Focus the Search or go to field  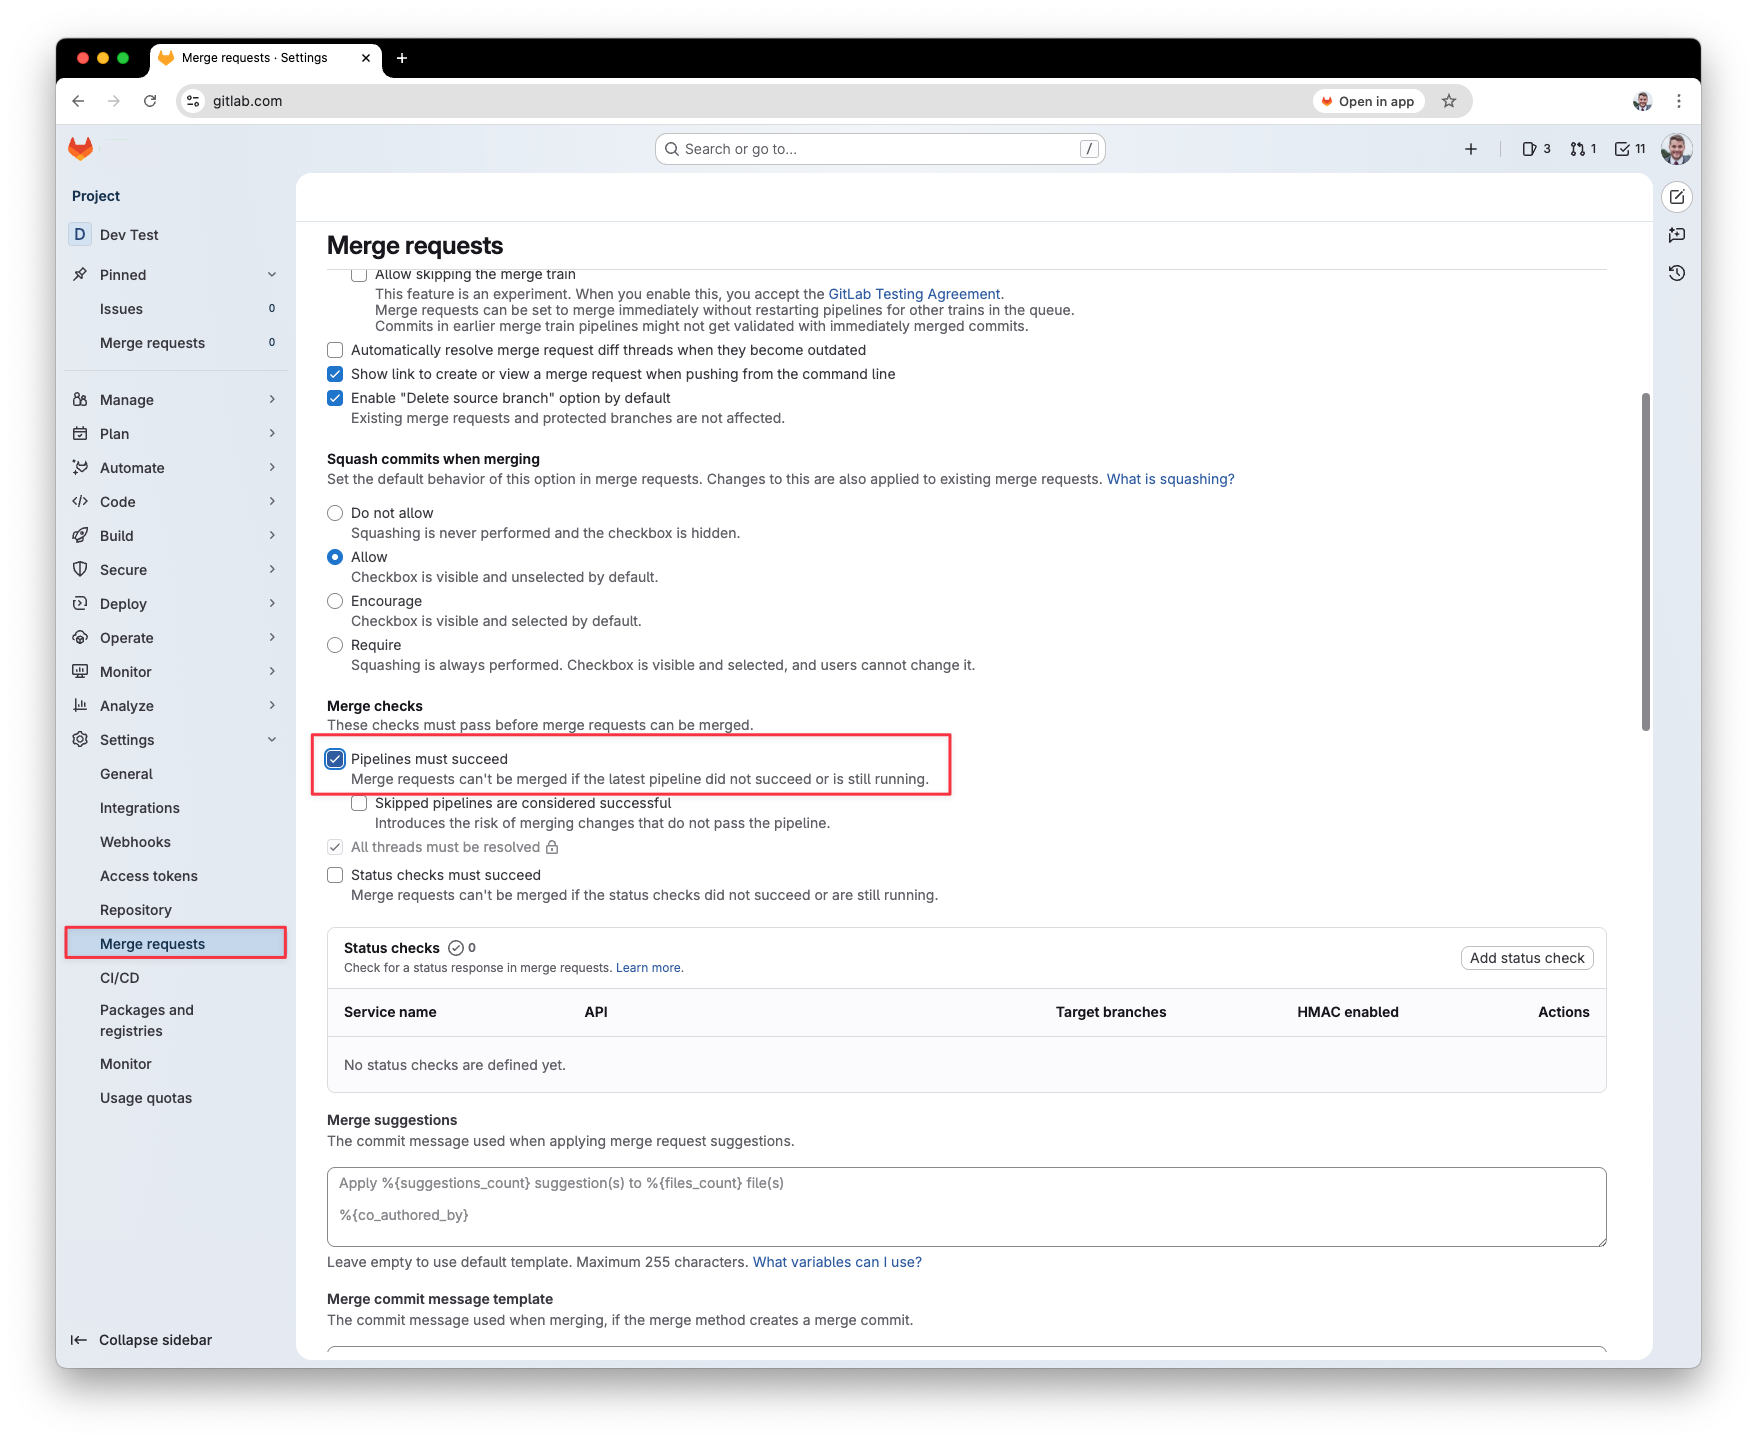[x=880, y=149]
